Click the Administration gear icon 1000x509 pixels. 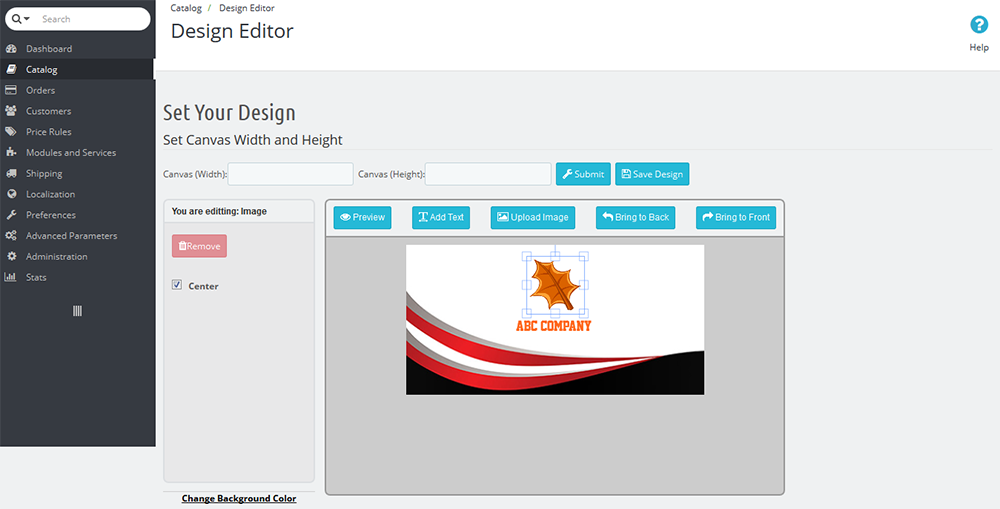click(x=11, y=256)
